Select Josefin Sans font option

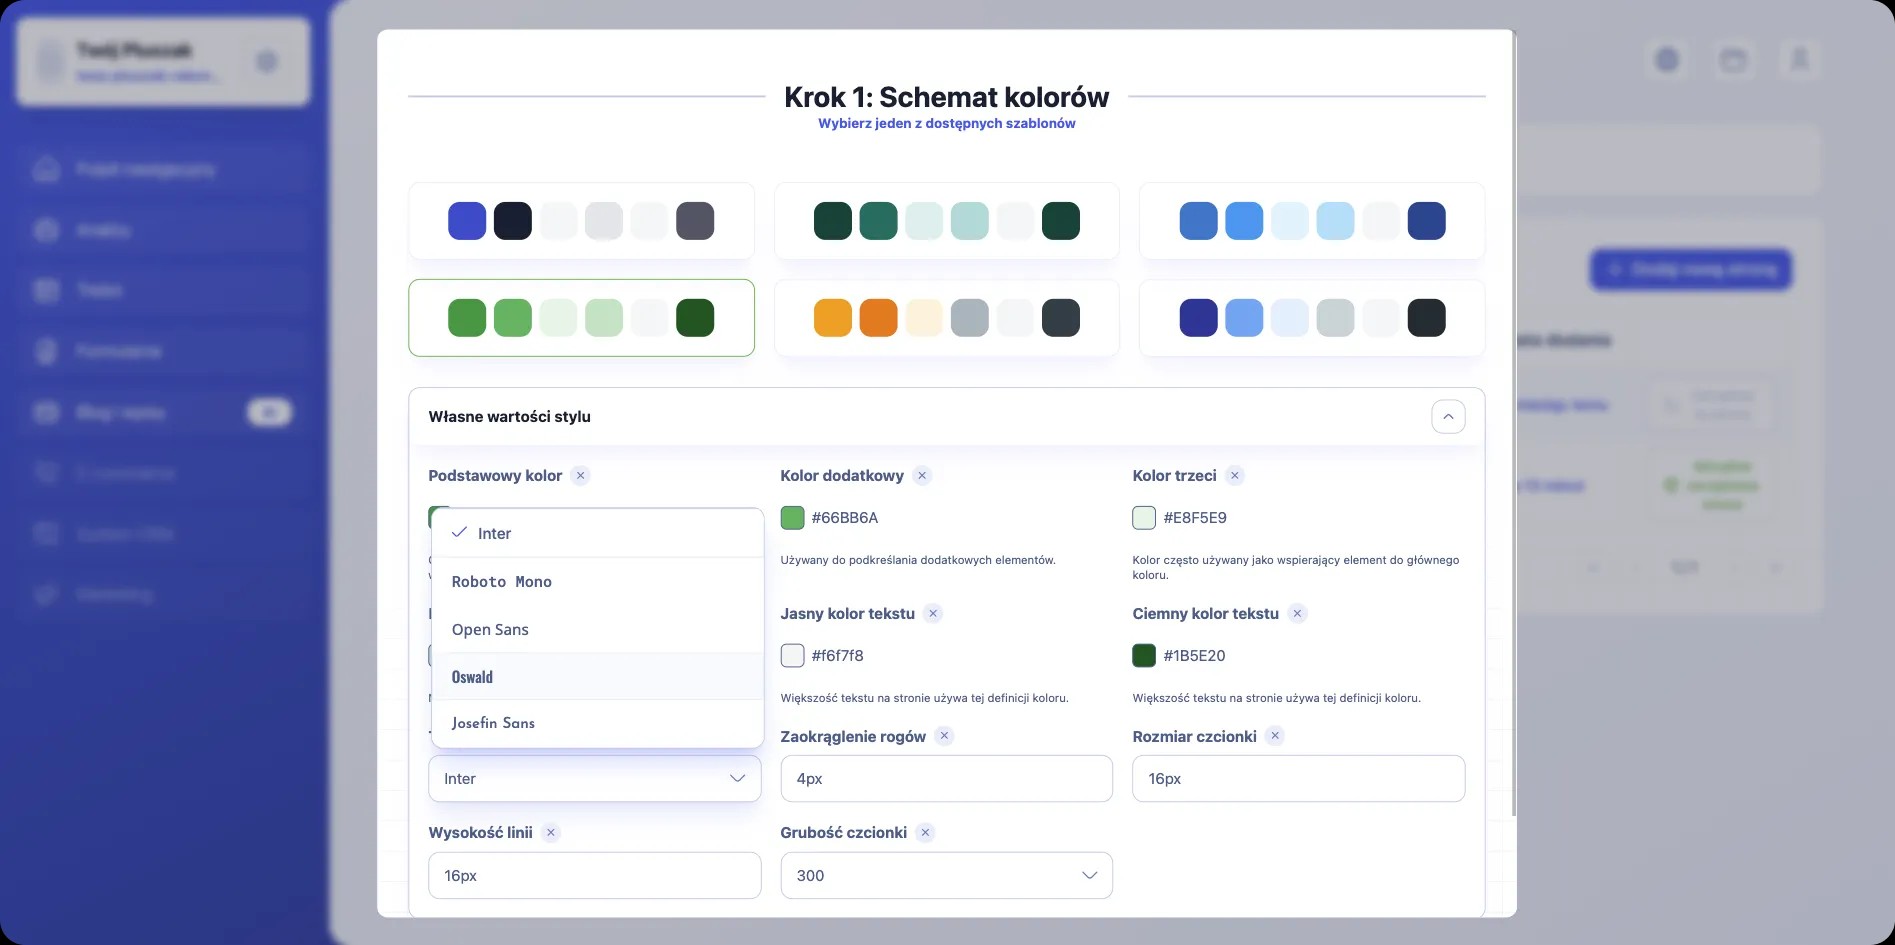click(x=598, y=723)
